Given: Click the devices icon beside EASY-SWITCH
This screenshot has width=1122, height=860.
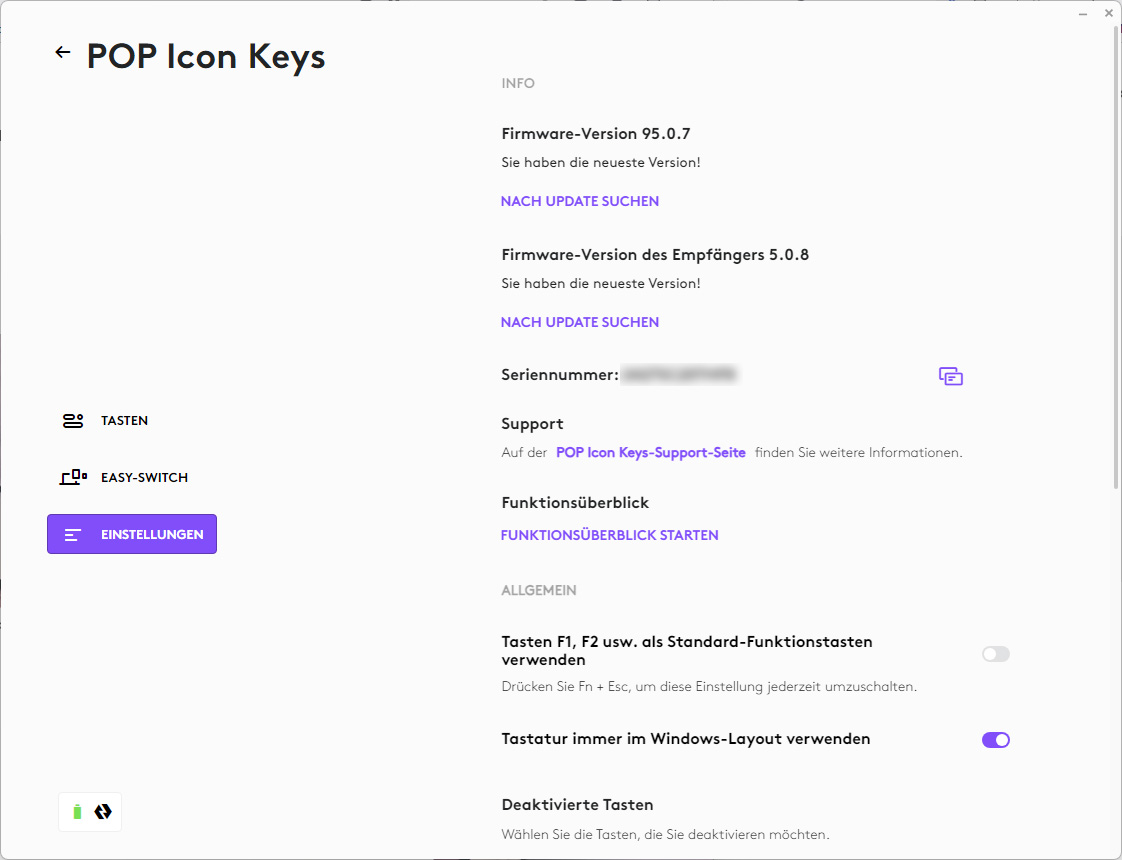Looking at the screenshot, I should (x=73, y=478).
